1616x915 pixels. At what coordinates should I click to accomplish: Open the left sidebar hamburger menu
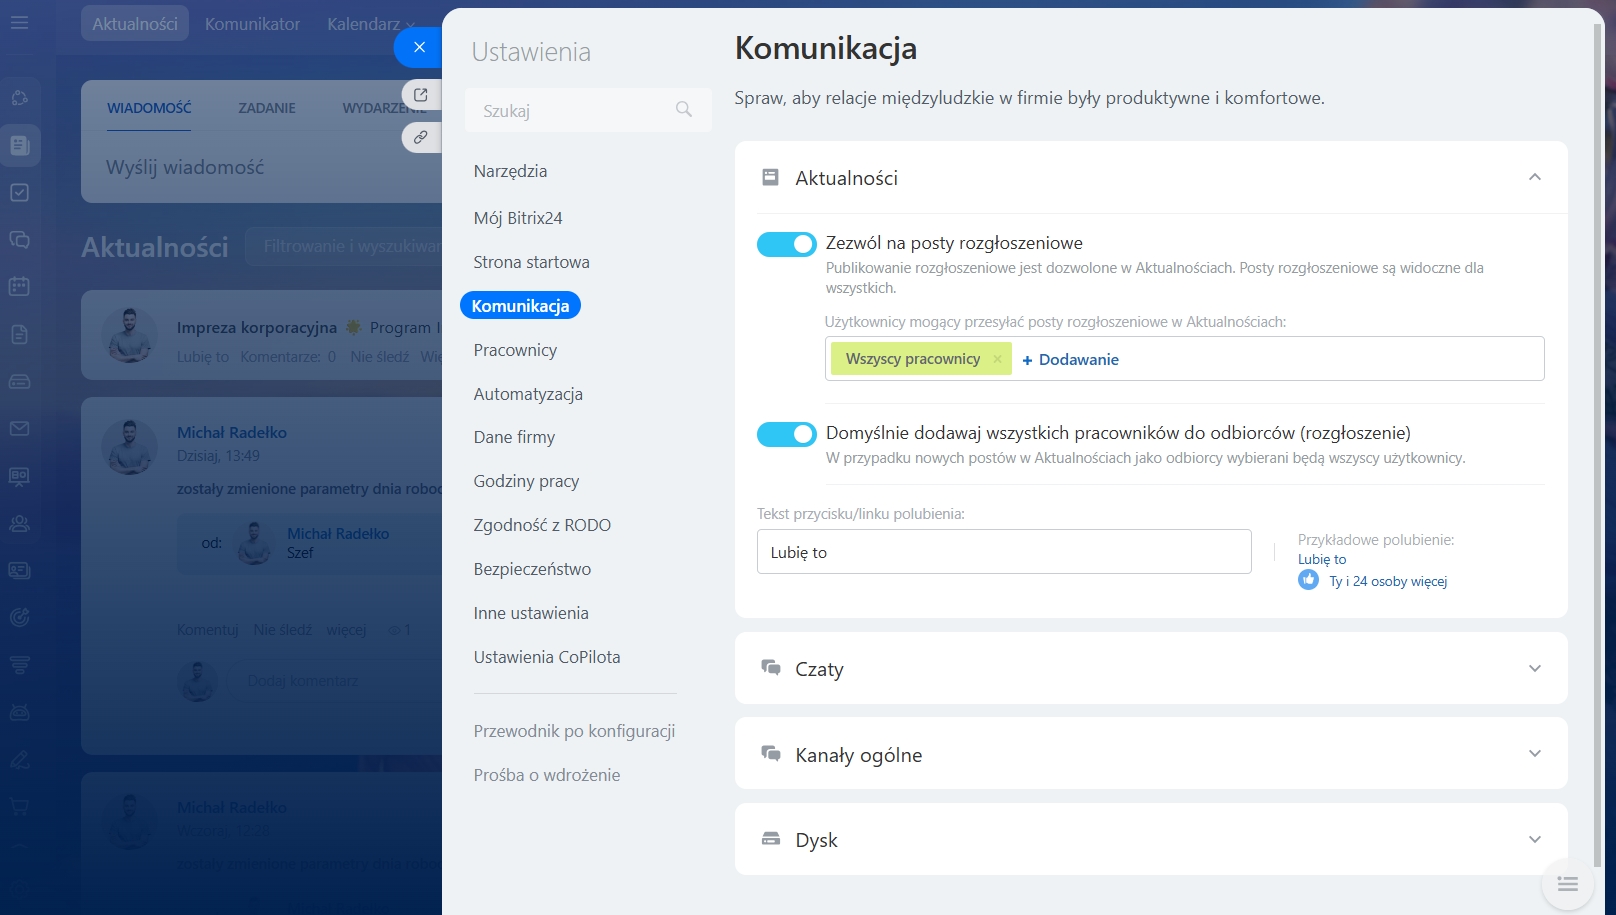pos(19,22)
